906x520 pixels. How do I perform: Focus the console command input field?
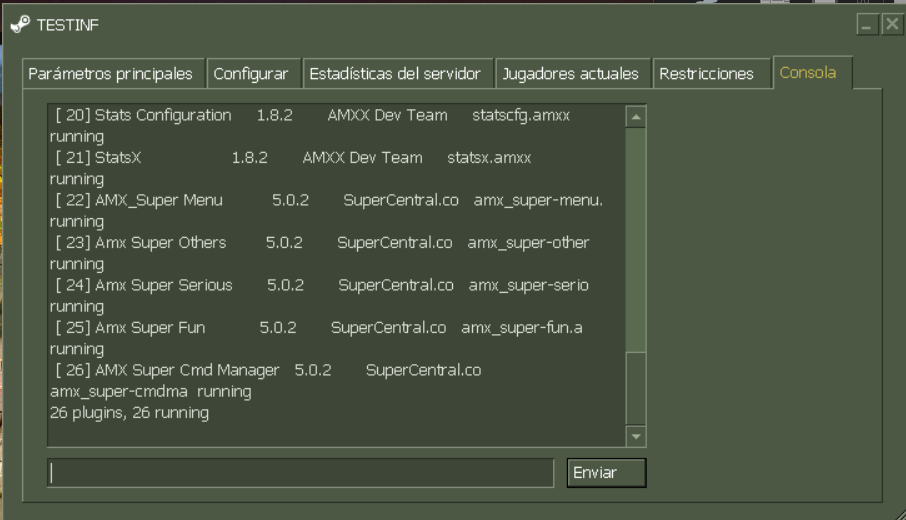tap(300, 473)
